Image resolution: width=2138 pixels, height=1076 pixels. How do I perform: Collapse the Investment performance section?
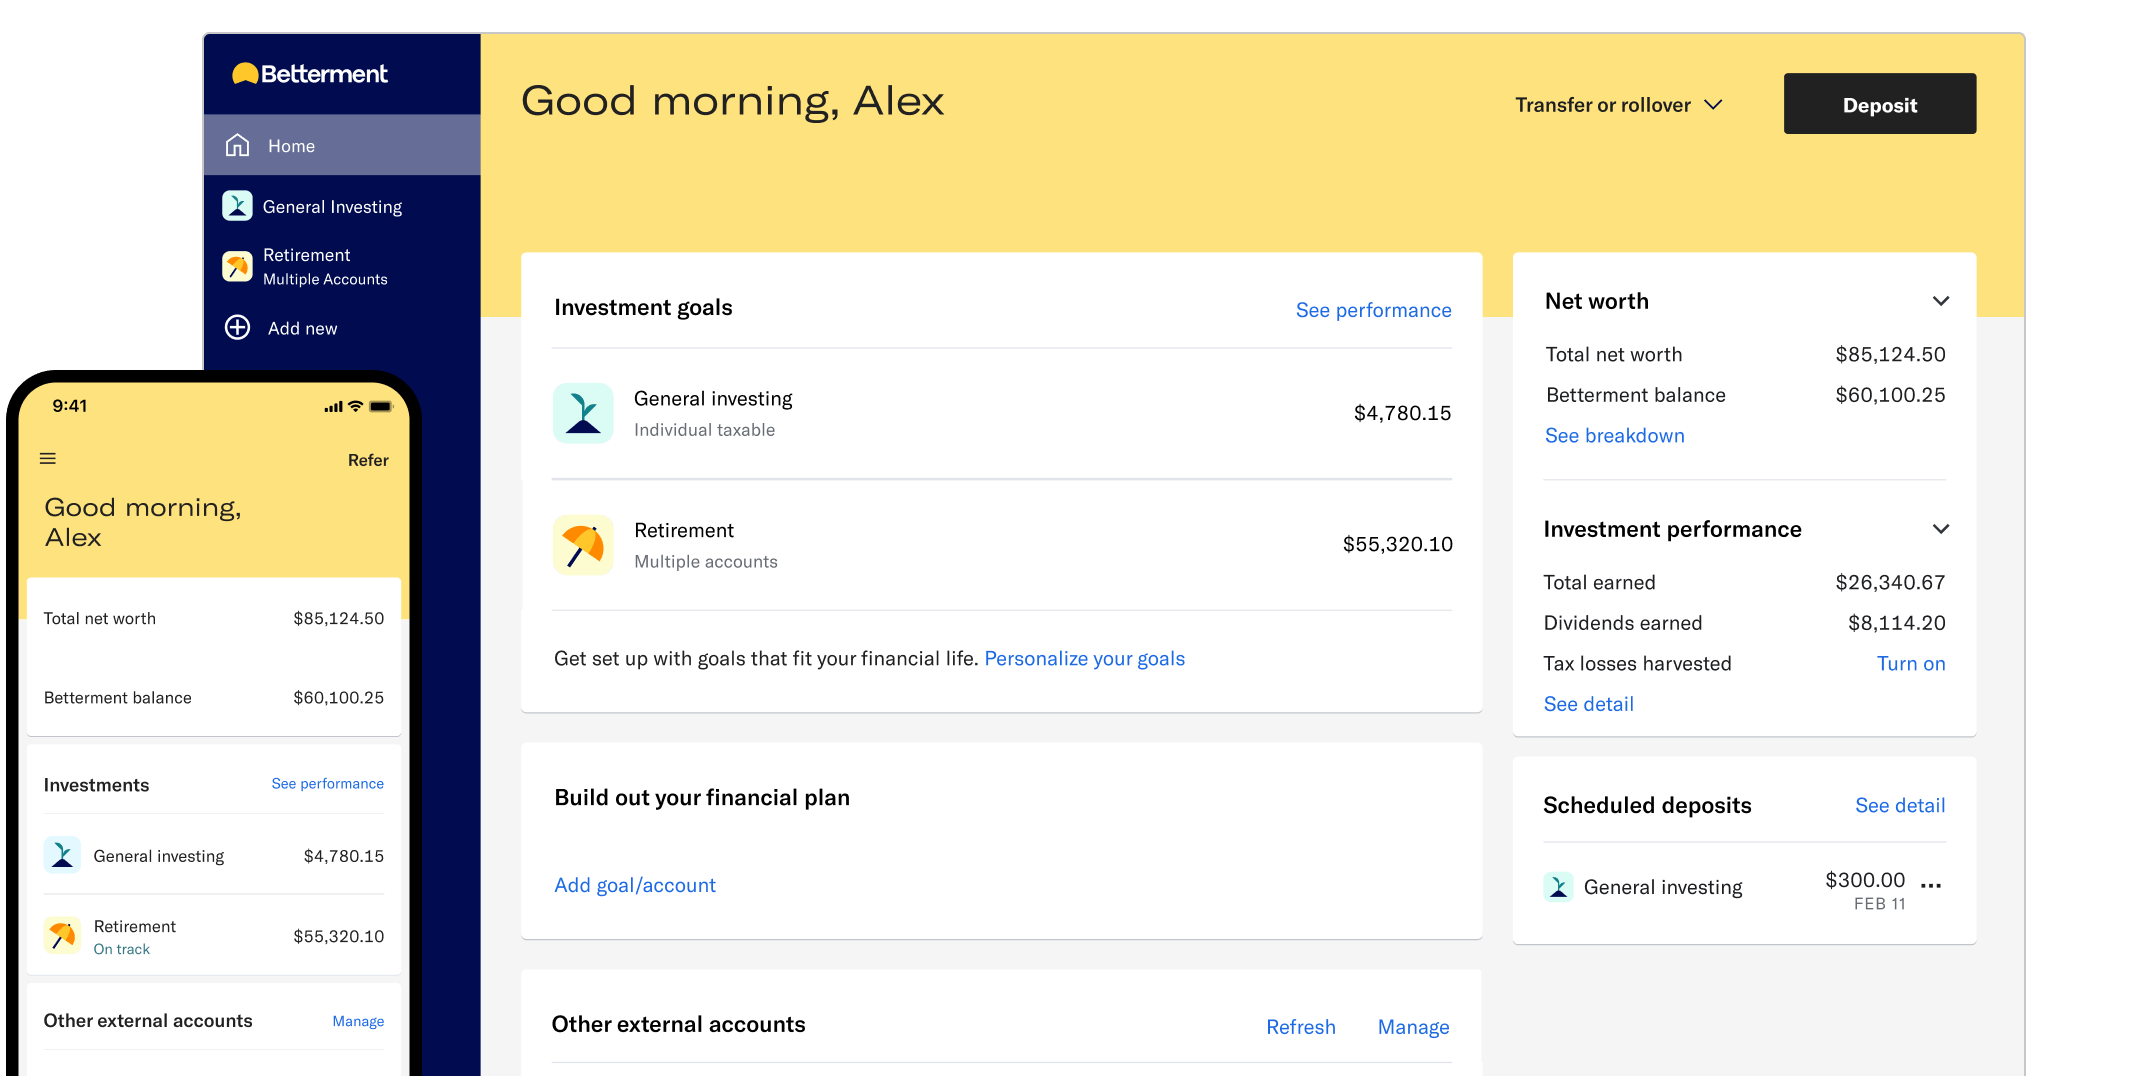point(1941,528)
